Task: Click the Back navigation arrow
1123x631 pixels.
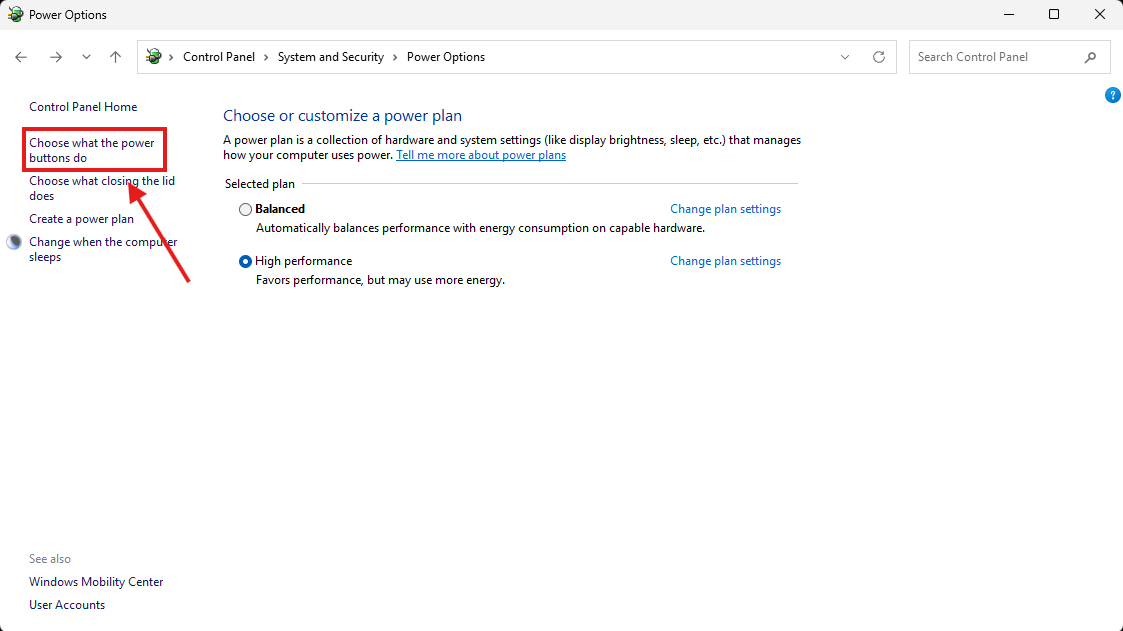Action: click(22, 57)
